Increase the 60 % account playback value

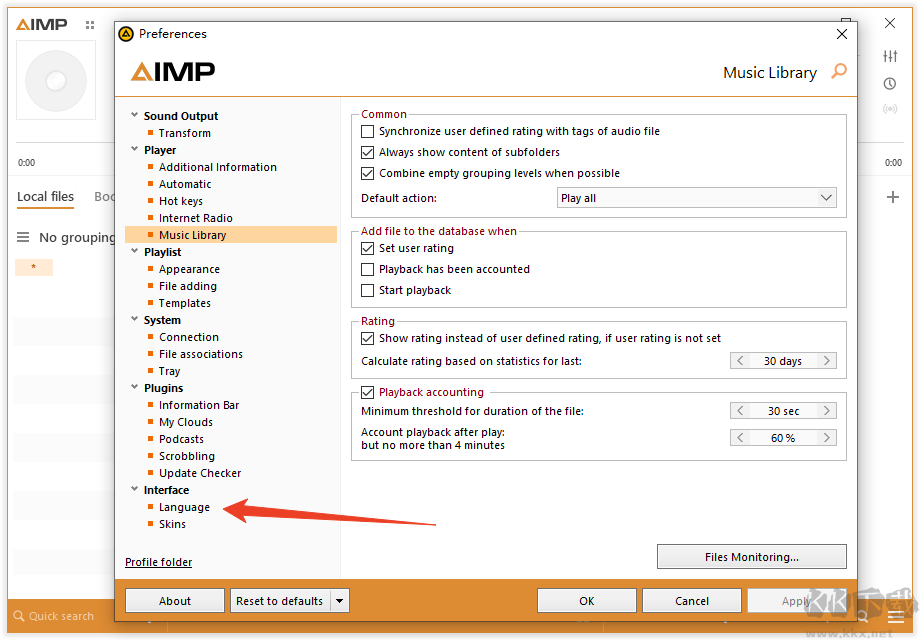click(827, 438)
